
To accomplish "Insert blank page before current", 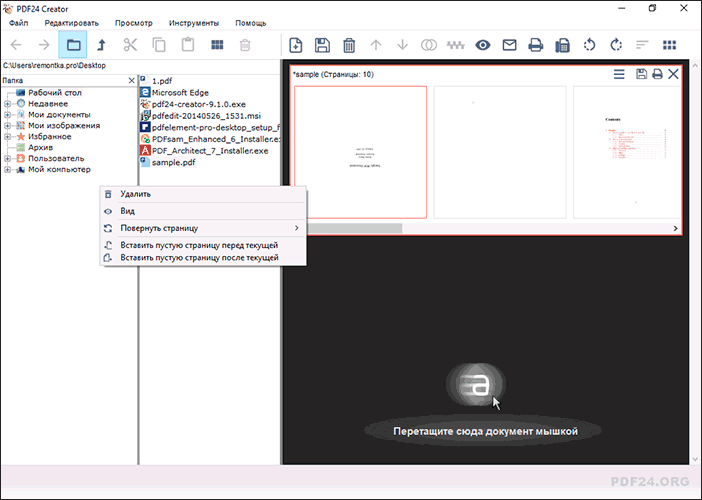I will [203, 245].
